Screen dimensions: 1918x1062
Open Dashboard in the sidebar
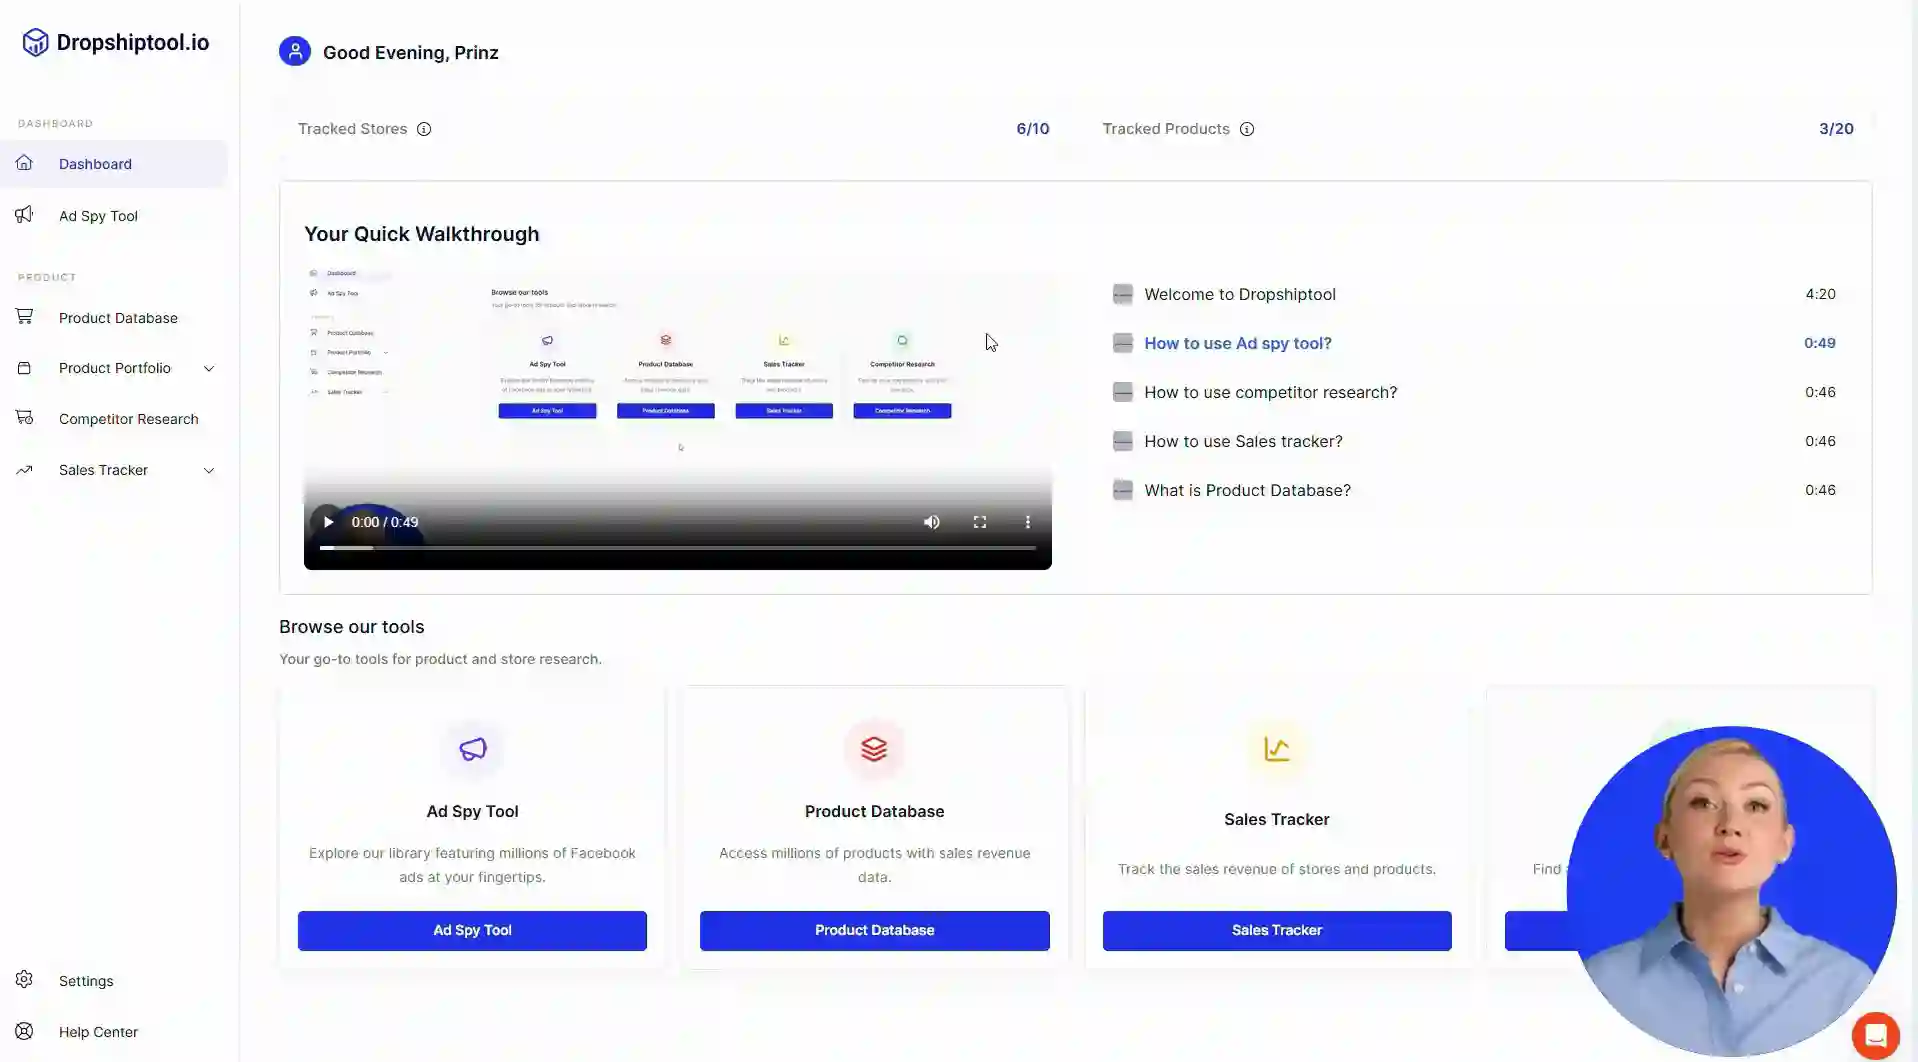coord(114,164)
